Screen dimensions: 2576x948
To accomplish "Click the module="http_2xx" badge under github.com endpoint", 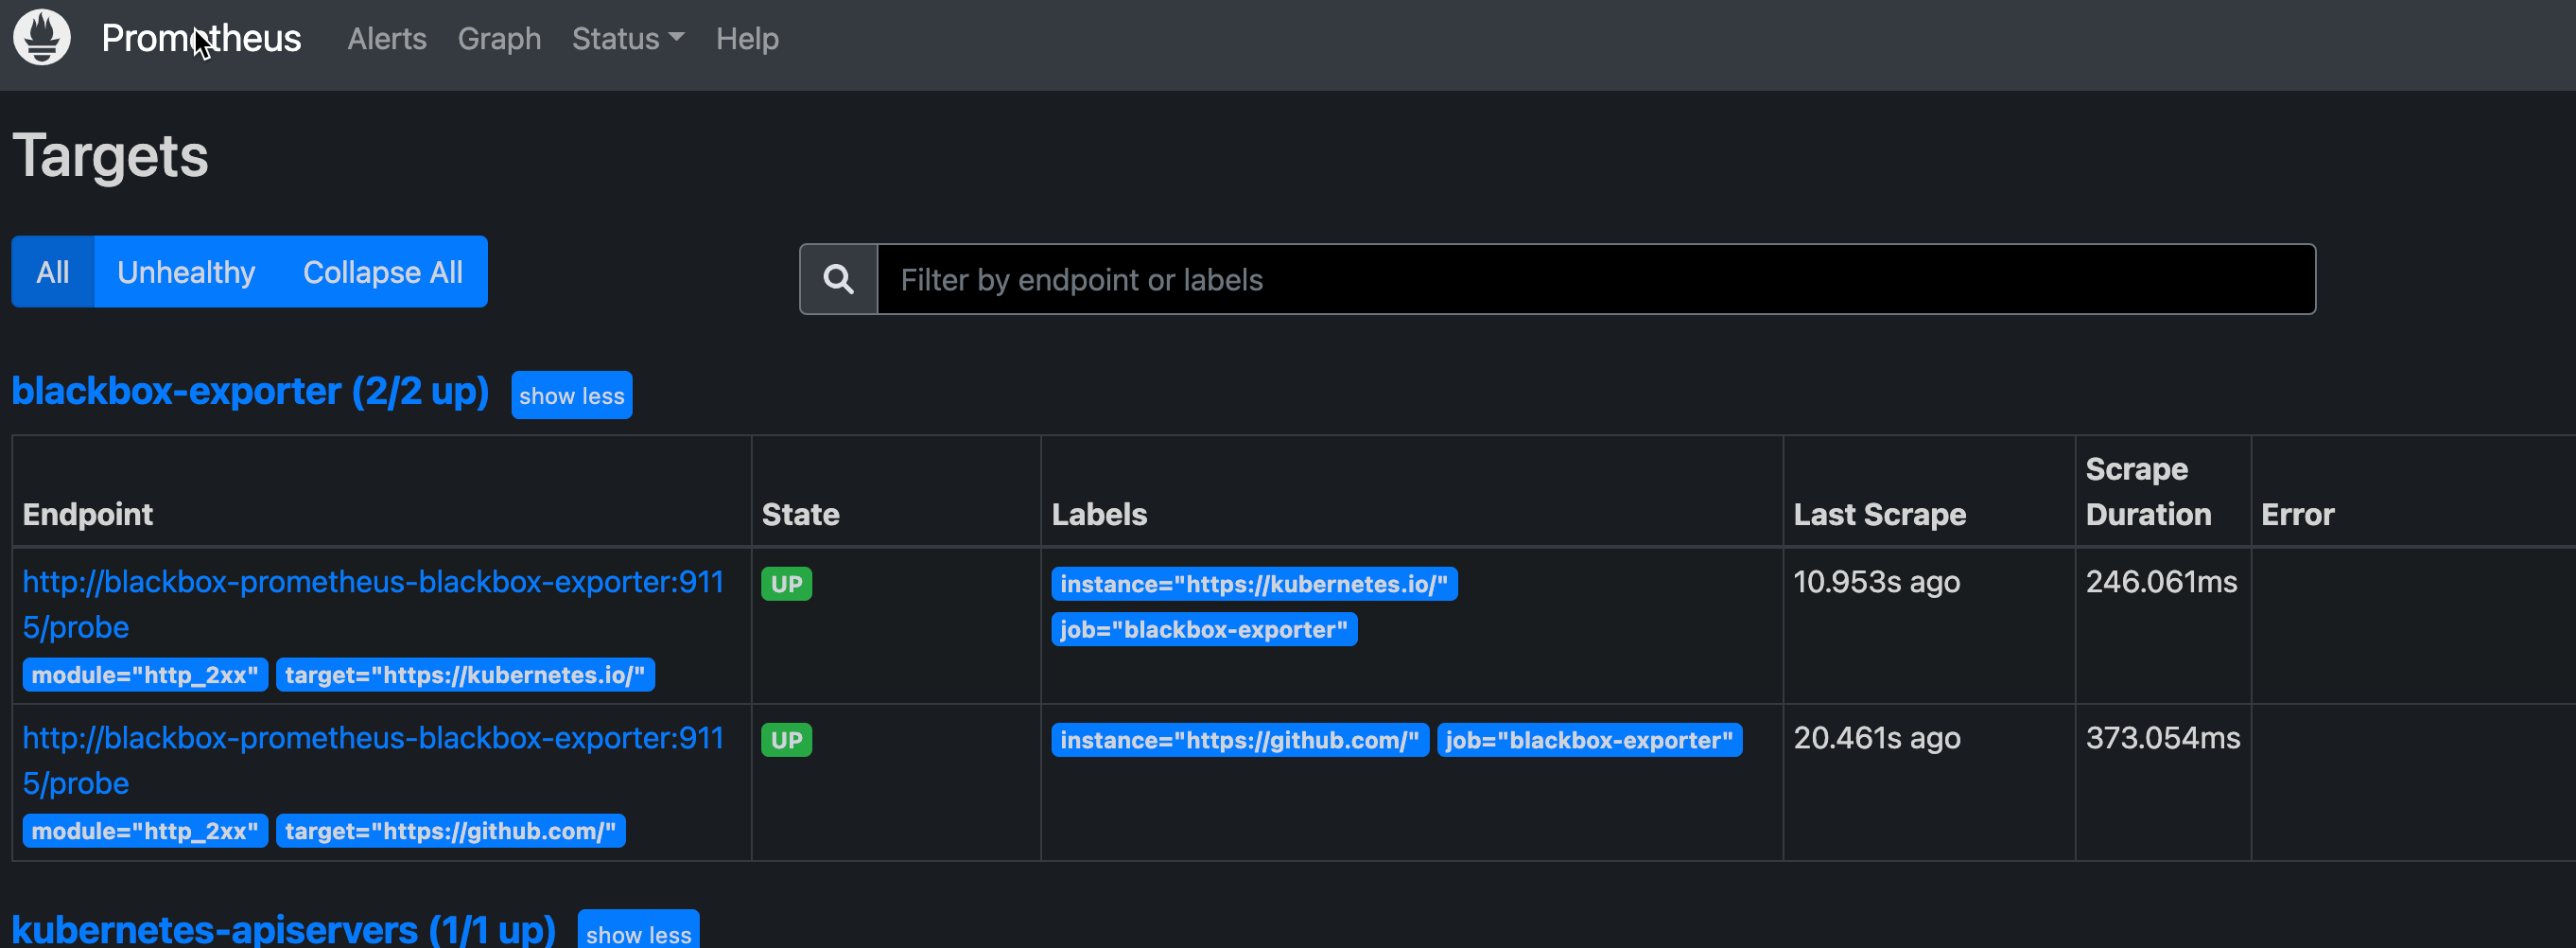I will [x=145, y=831].
